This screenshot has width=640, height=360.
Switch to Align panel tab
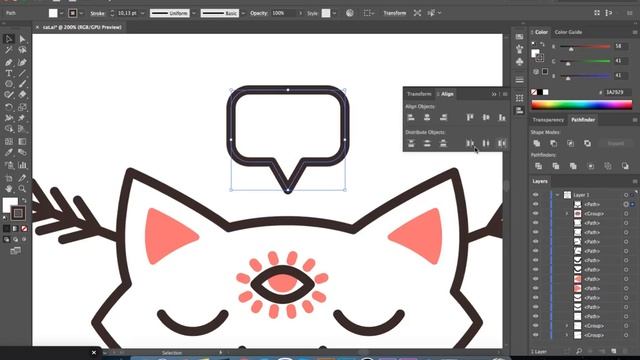click(447, 94)
